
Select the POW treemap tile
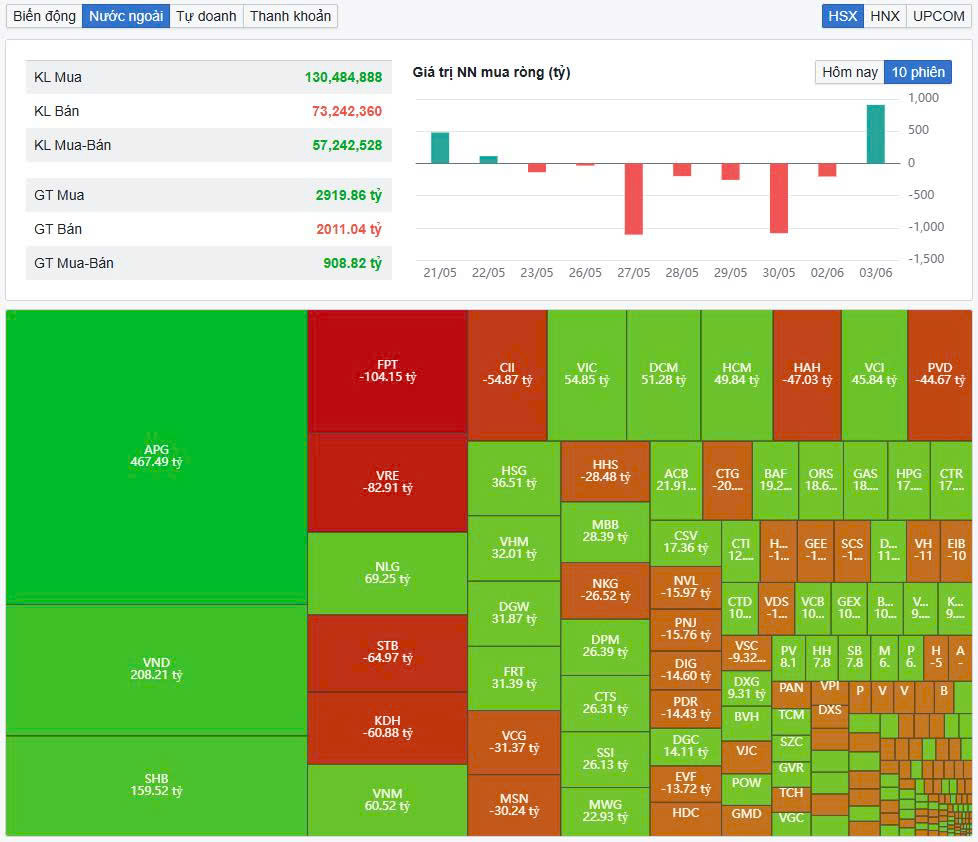pos(747,789)
